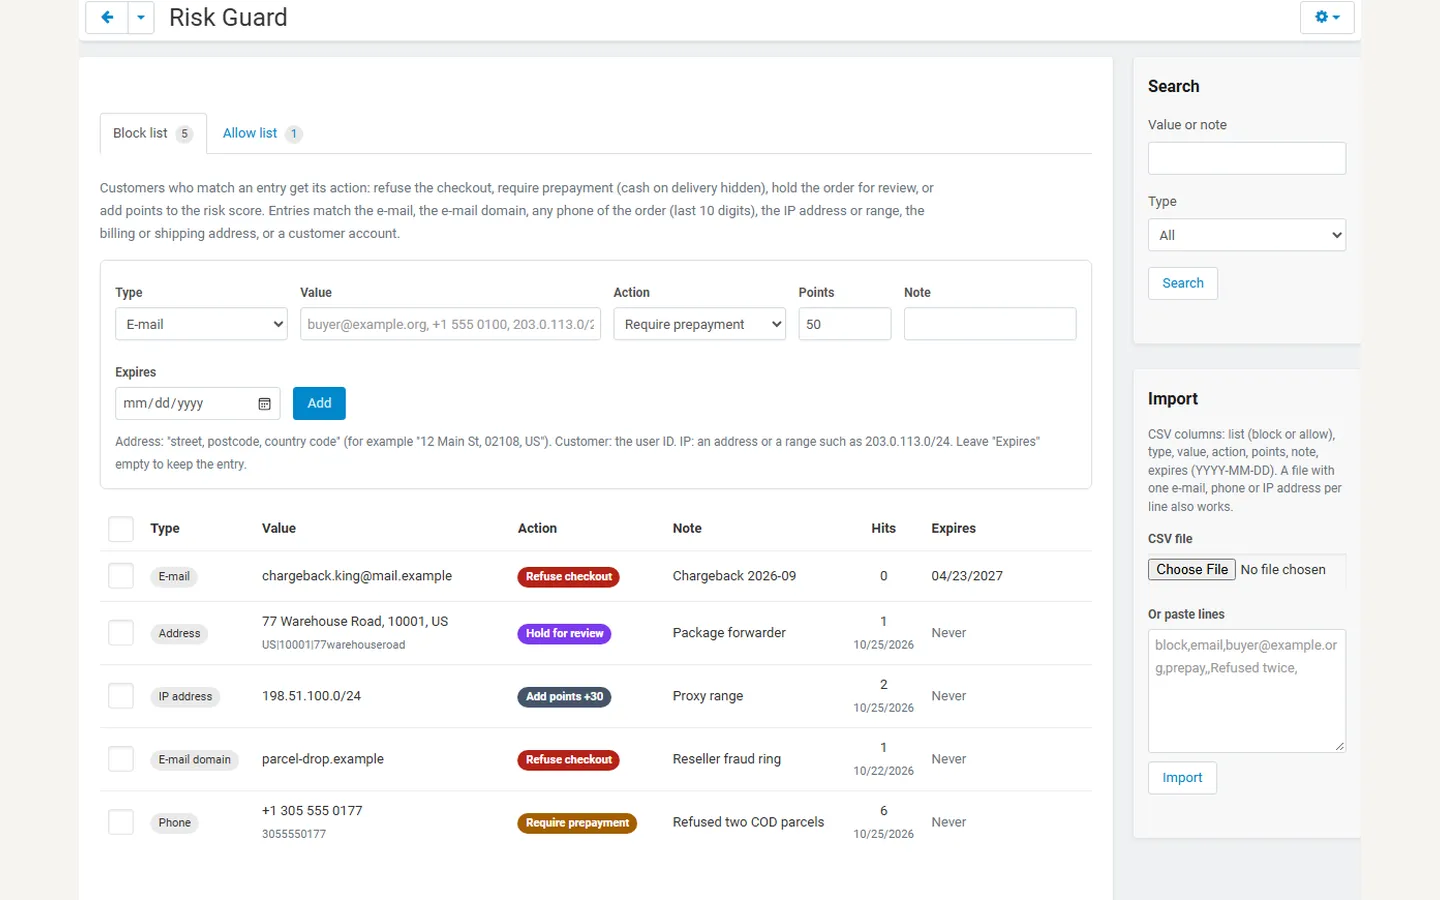Click the Require prepayment badge in phone row
Image resolution: width=1440 pixels, height=900 pixels.
coord(577,823)
